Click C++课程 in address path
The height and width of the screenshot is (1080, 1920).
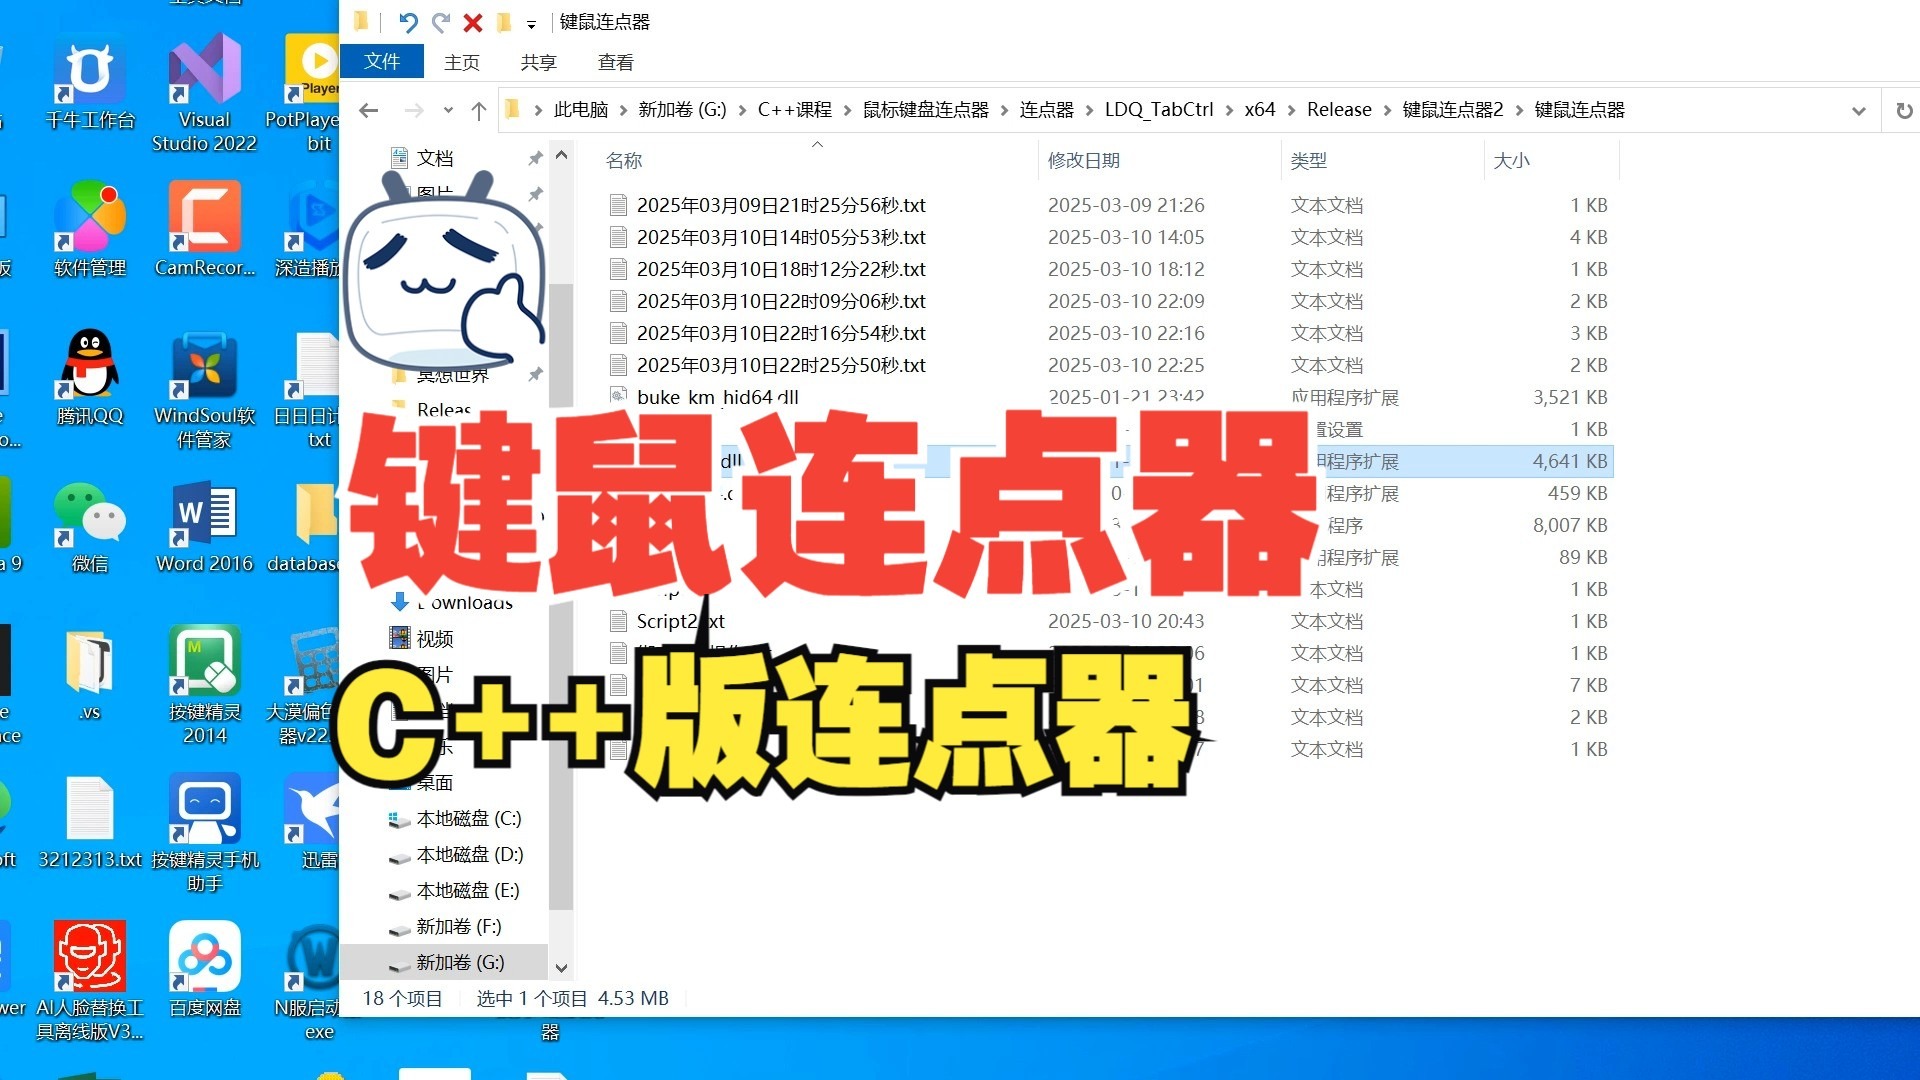coord(794,110)
